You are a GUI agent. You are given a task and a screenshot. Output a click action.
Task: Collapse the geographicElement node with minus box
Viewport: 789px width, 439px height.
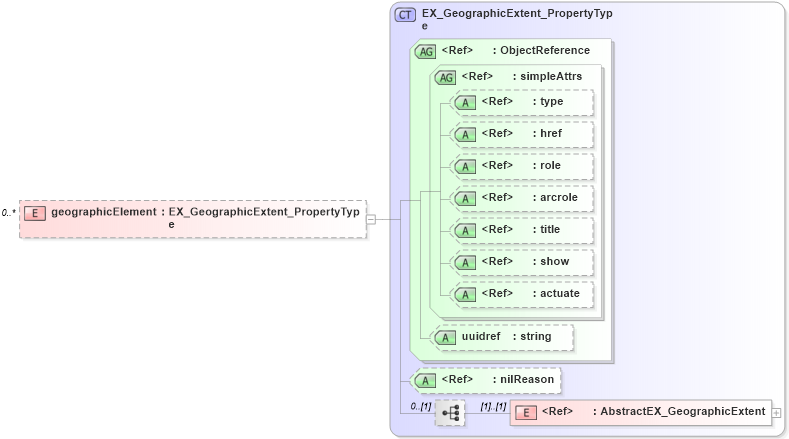tap(371, 219)
